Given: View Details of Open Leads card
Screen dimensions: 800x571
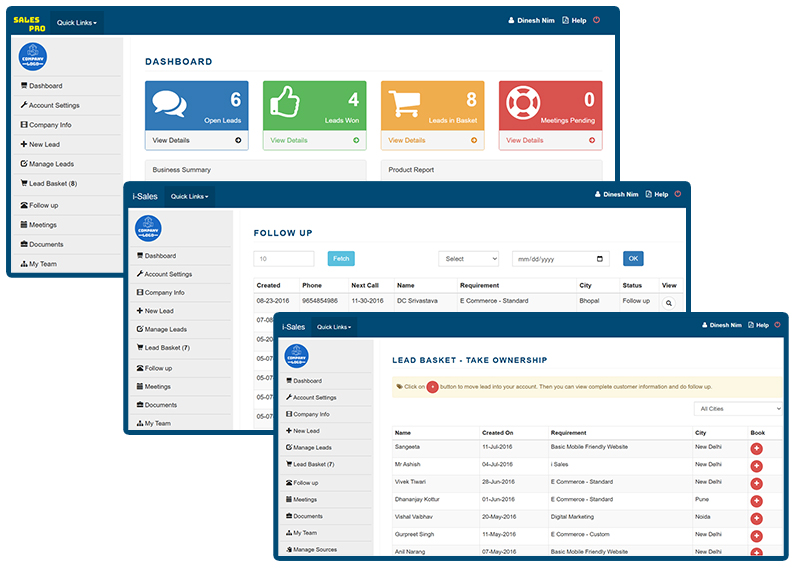Looking at the screenshot, I should point(171,140).
